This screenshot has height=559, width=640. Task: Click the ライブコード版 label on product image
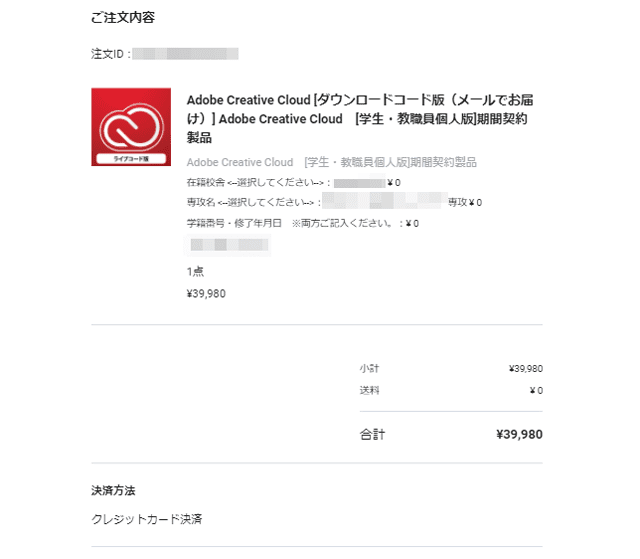(x=131, y=158)
